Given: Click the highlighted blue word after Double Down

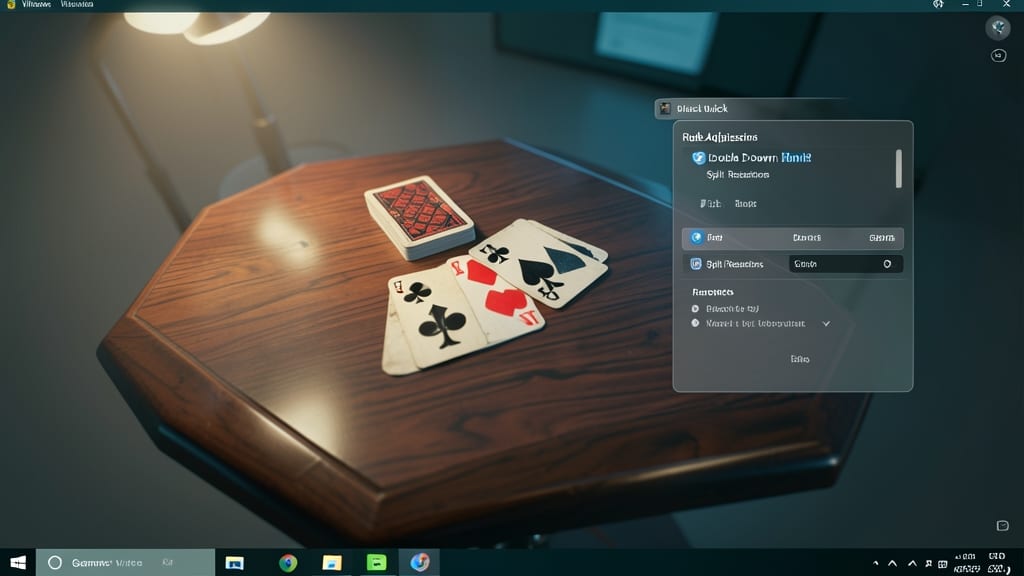Looking at the screenshot, I should tap(796, 157).
